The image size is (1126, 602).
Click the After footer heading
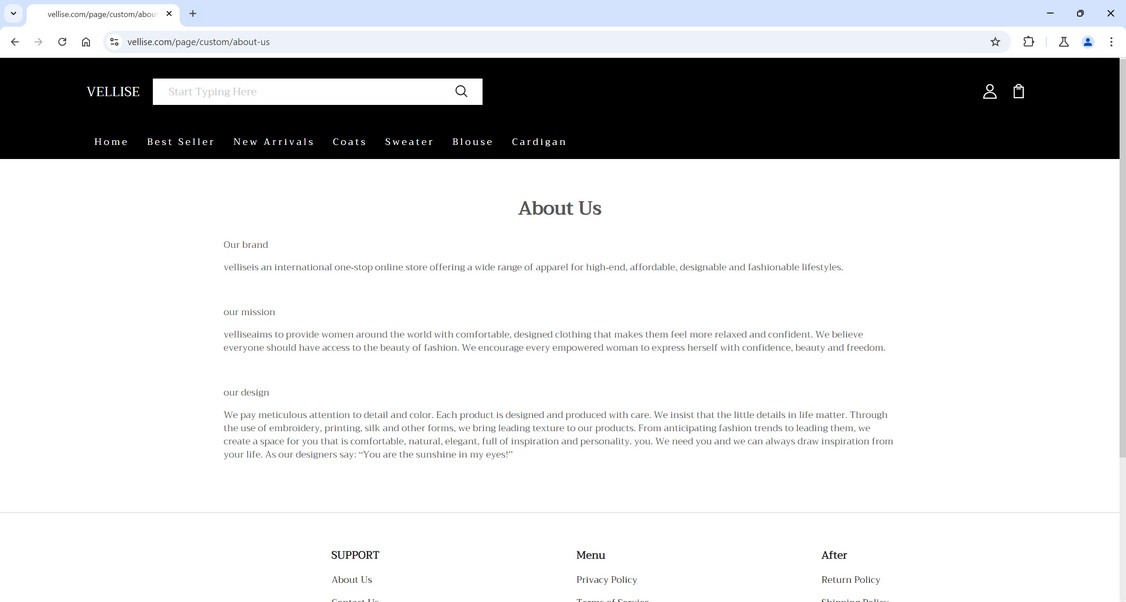point(834,555)
